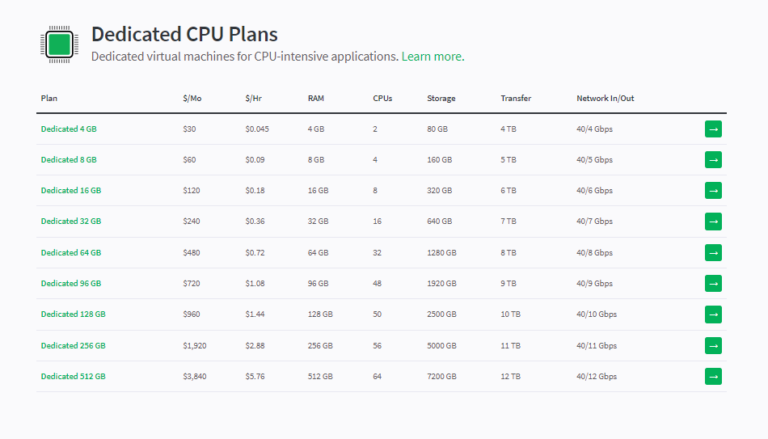Select arrow button for Dedicated 8 GB
The image size is (768, 439).
tap(713, 160)
